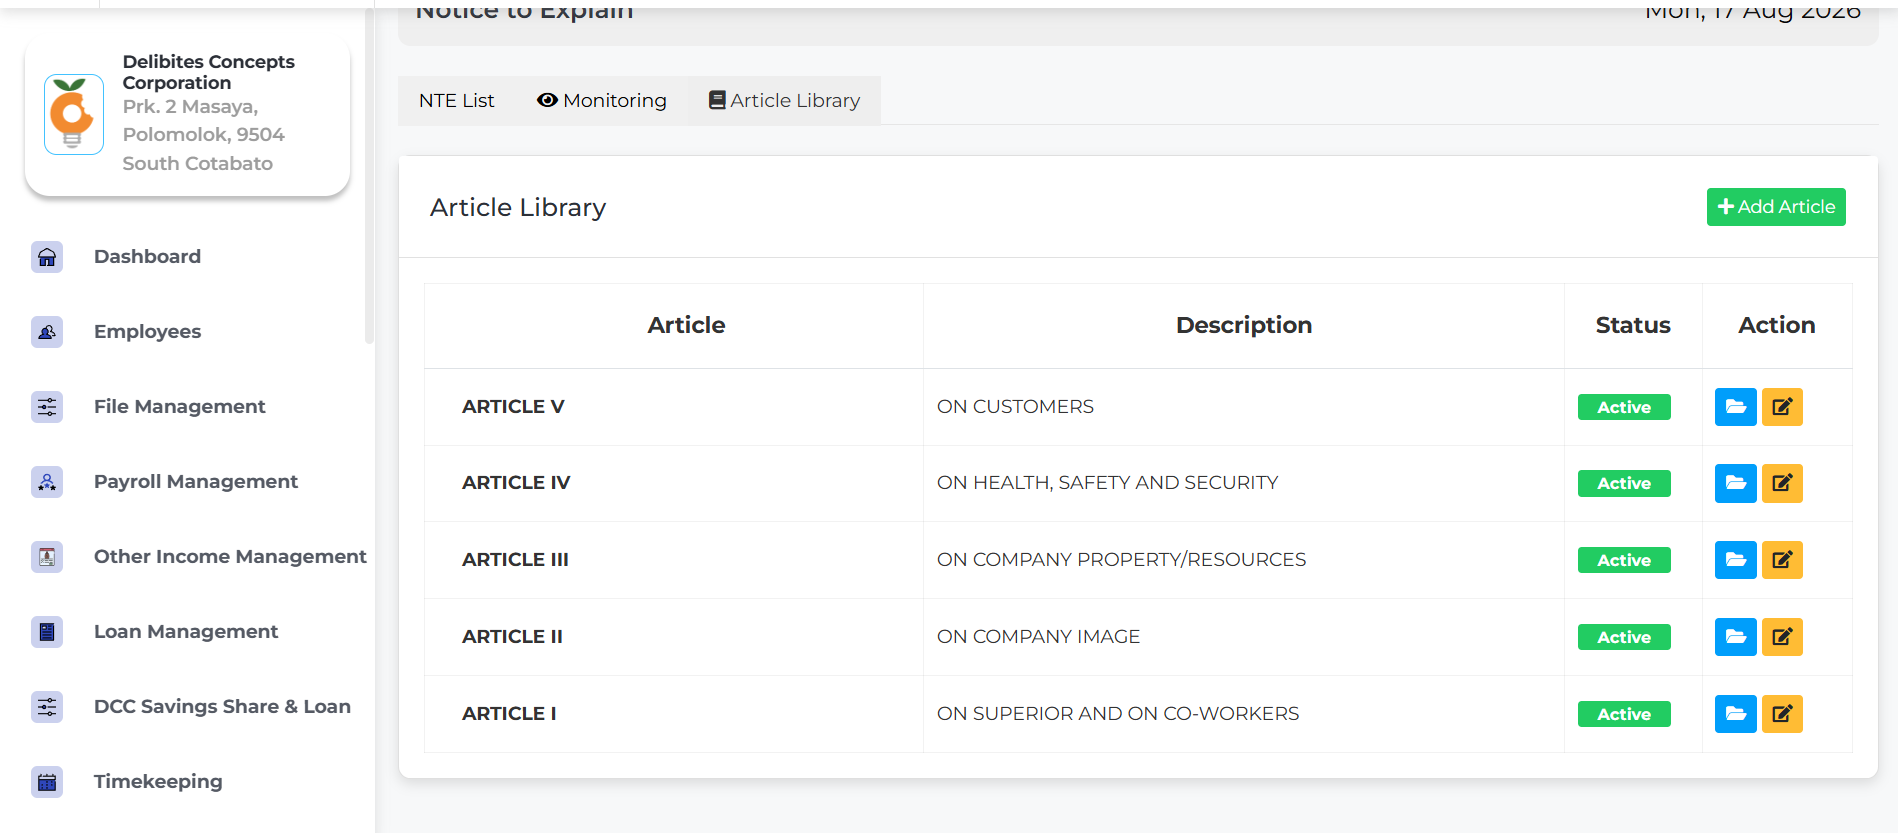
Task: Click the Action column header
Action: tap(1777, 325)
